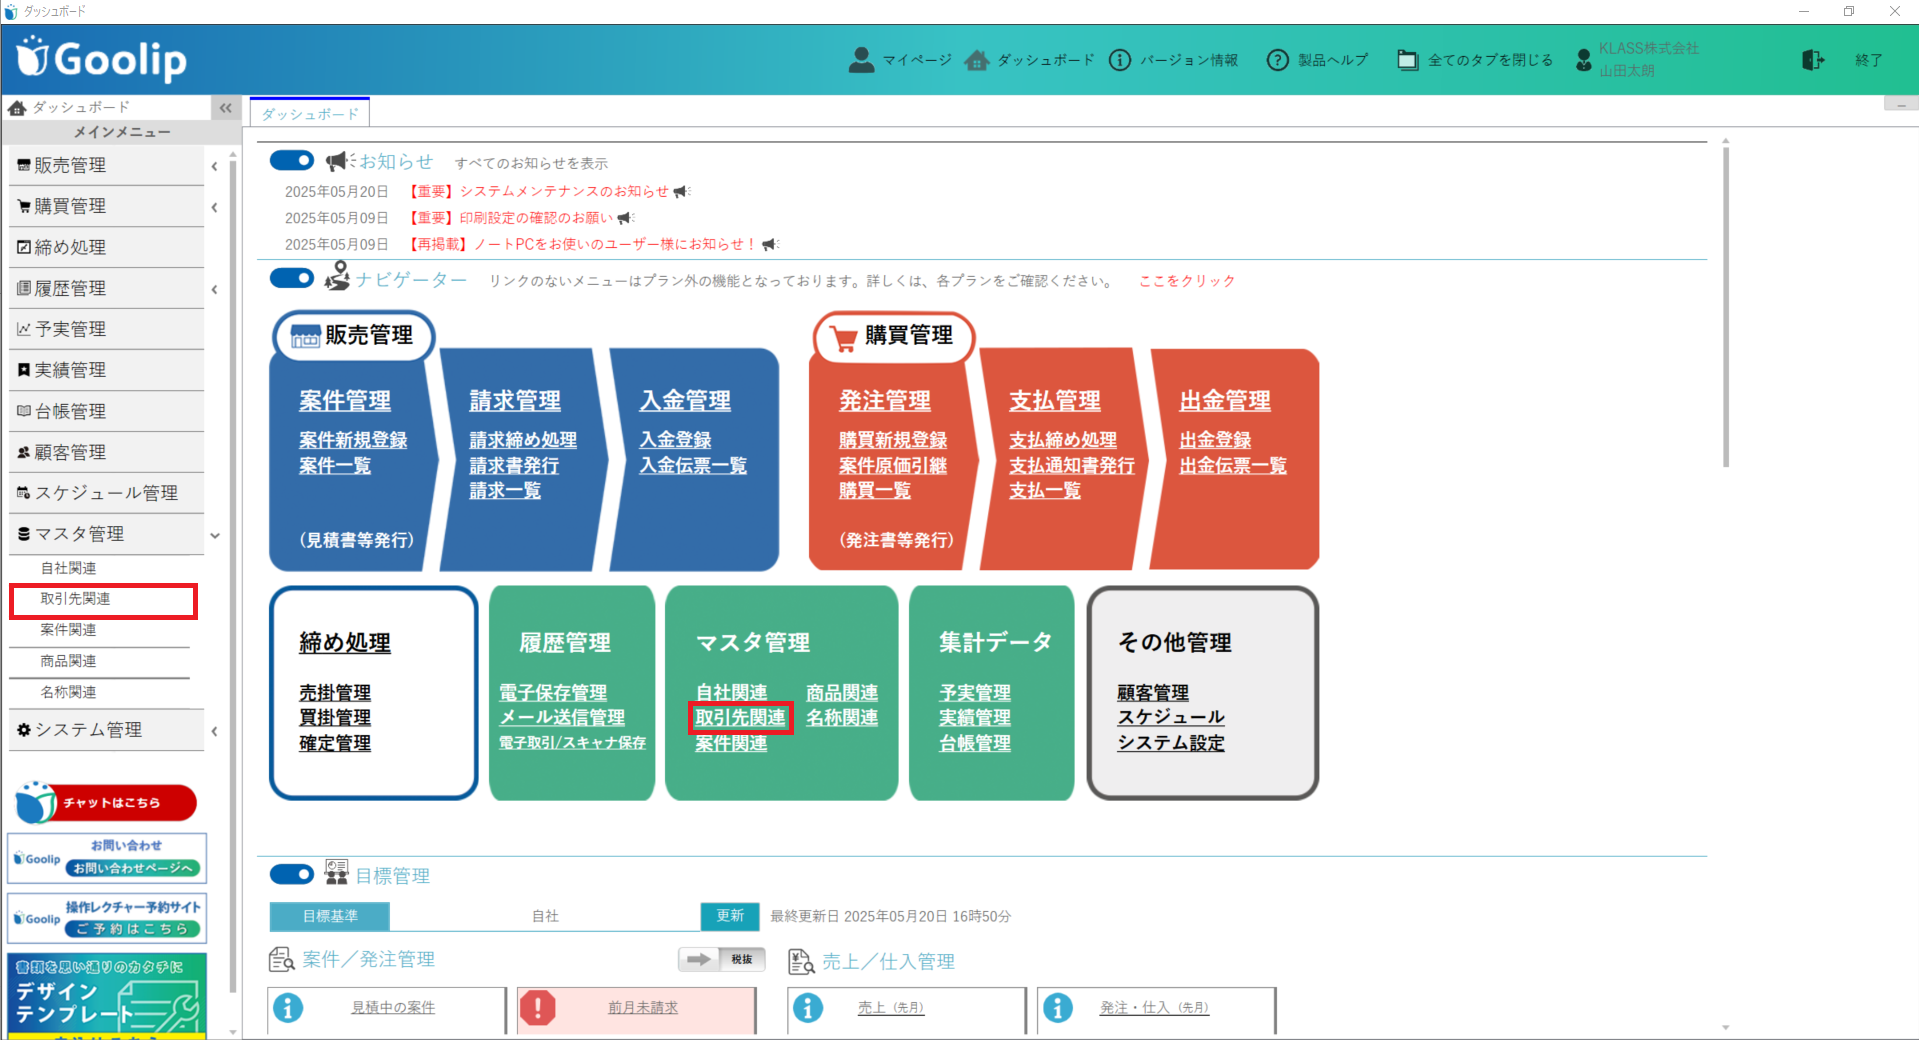Image resolution: width=1919 pixels, height=1040 pixels.
Task: Click the チャットはこちら button
Action: pos(106,802)
